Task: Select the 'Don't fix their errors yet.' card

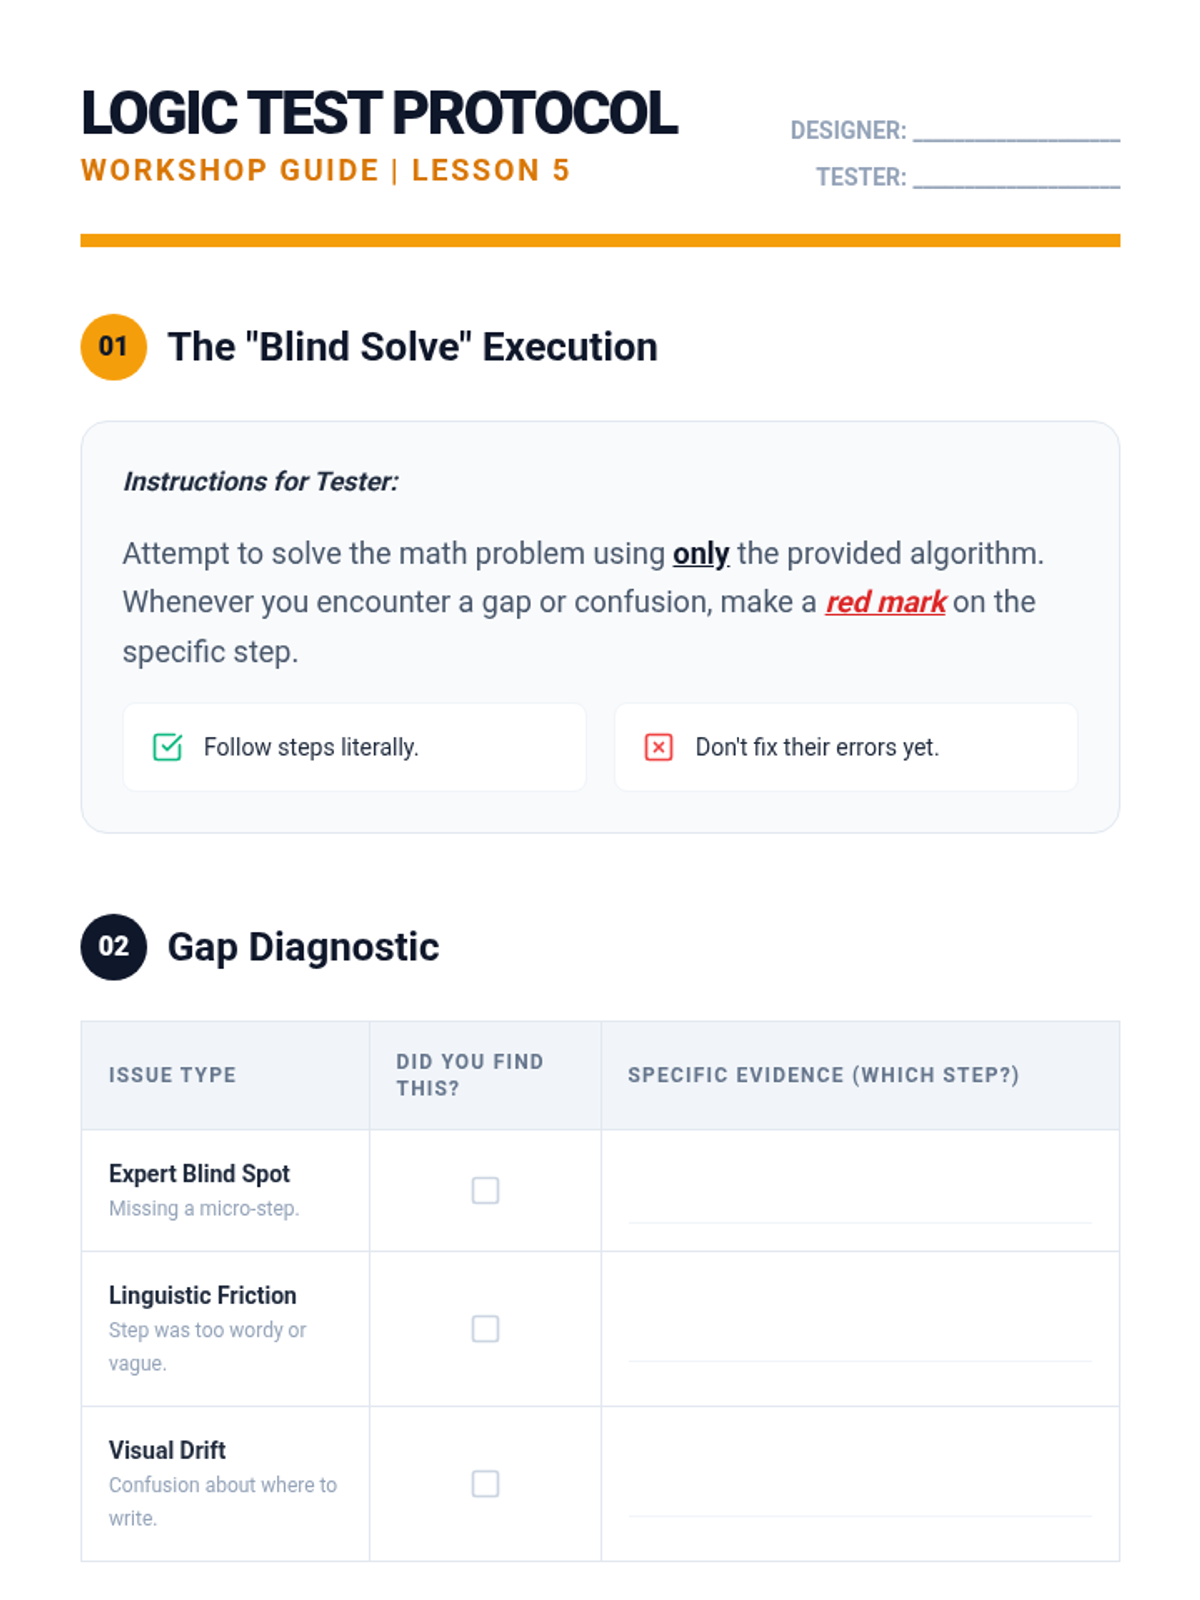Action: 846,747
